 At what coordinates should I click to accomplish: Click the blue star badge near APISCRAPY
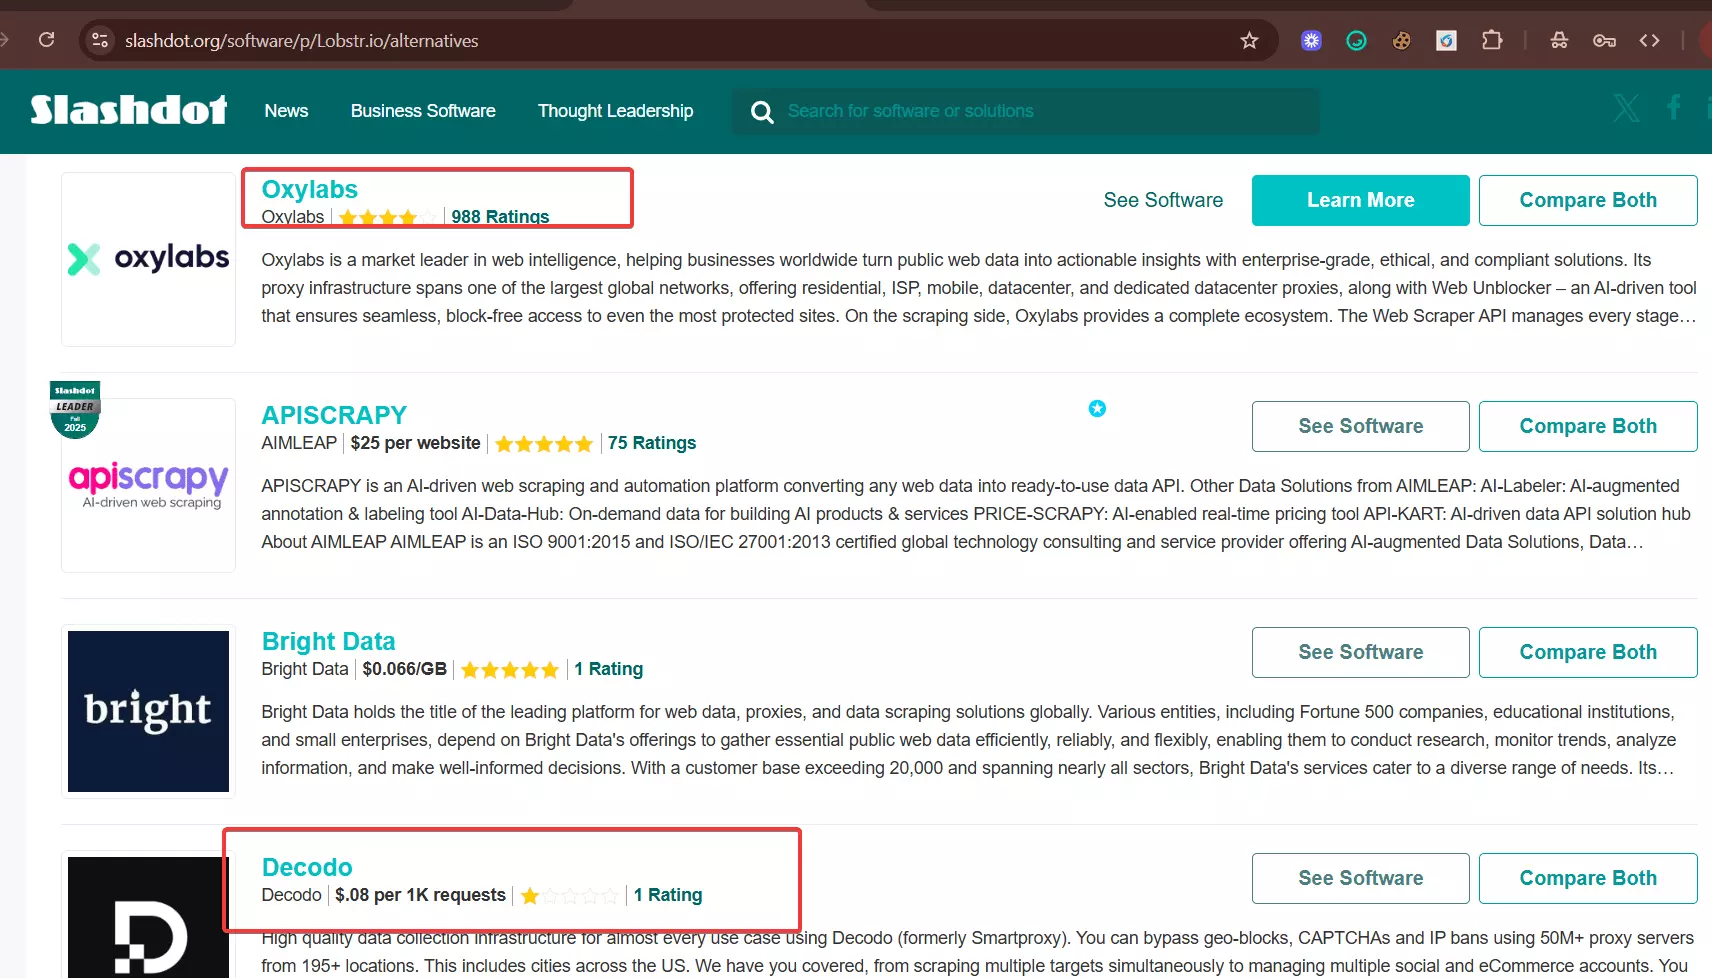pyautogui.click(x=1097, y=408)
